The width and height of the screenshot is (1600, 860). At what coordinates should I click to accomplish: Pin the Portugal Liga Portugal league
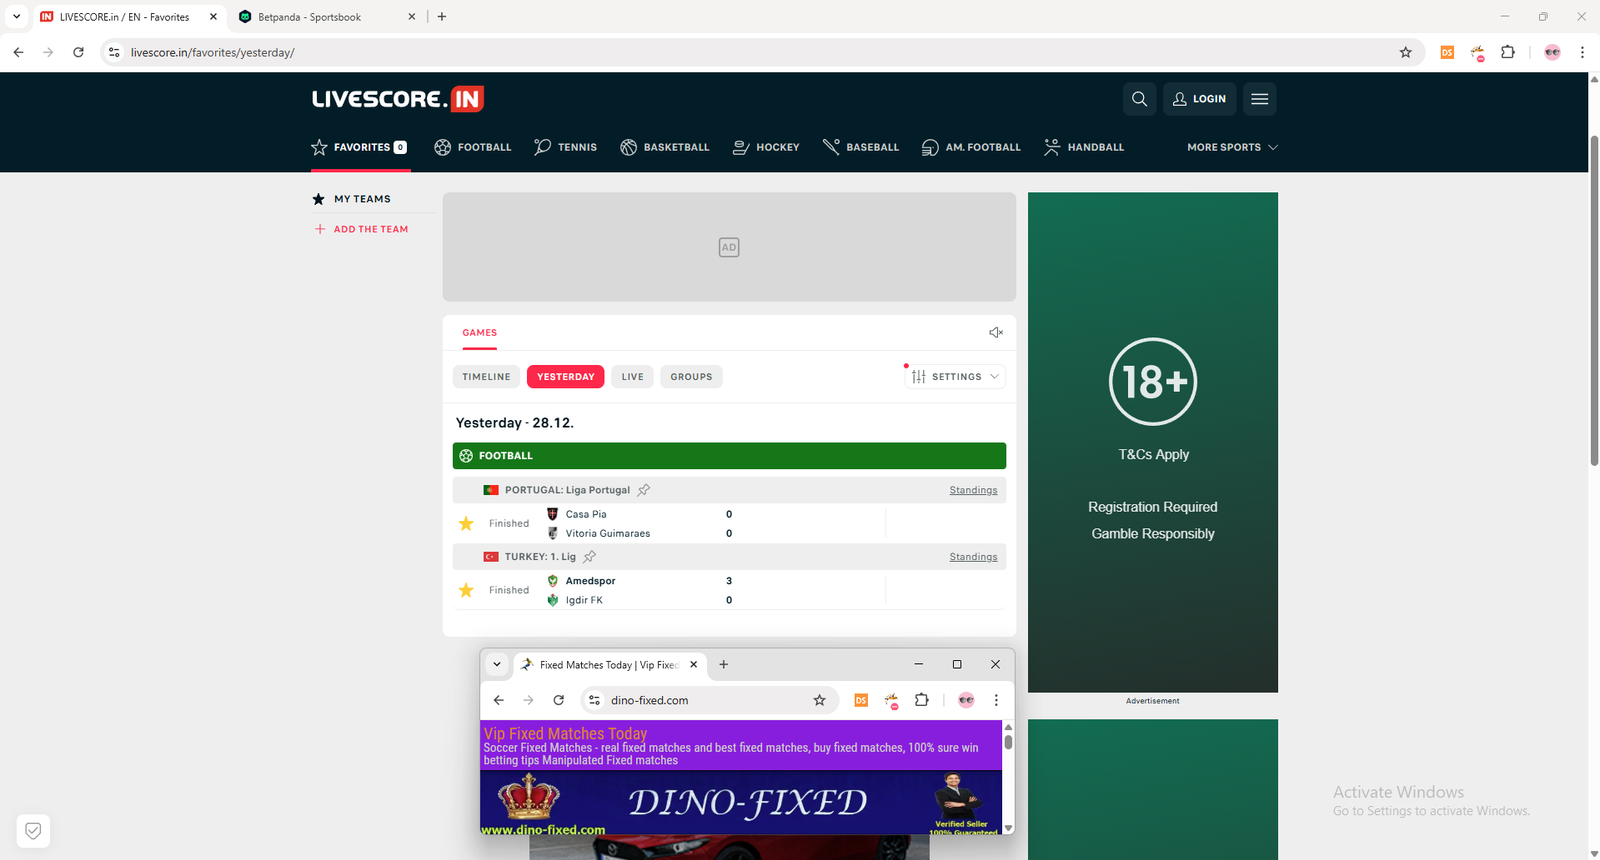pyautogui.click(x=644, y=490)
